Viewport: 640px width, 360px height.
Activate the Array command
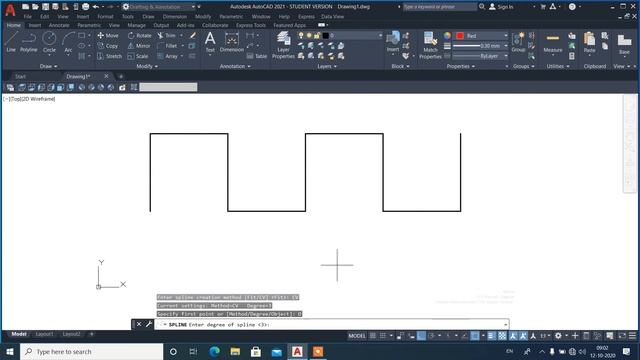[x=167, y=56]
